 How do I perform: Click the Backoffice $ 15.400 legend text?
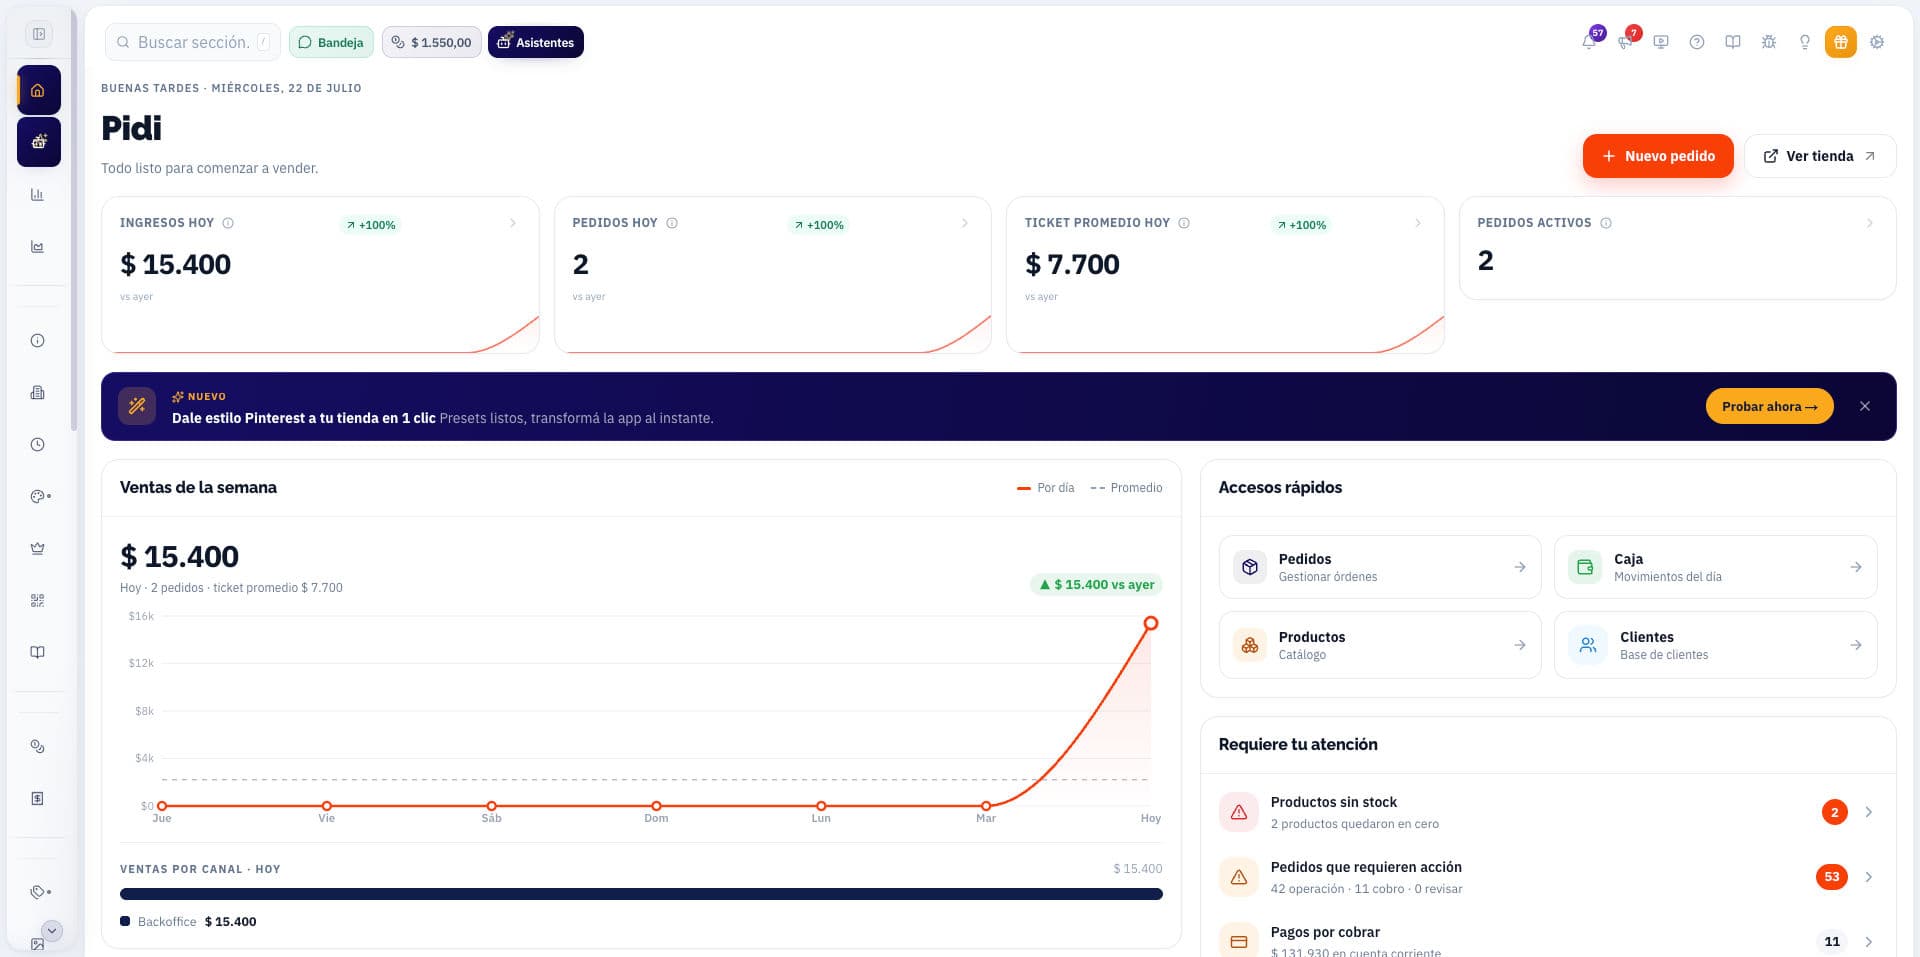[x=197, y=922]
